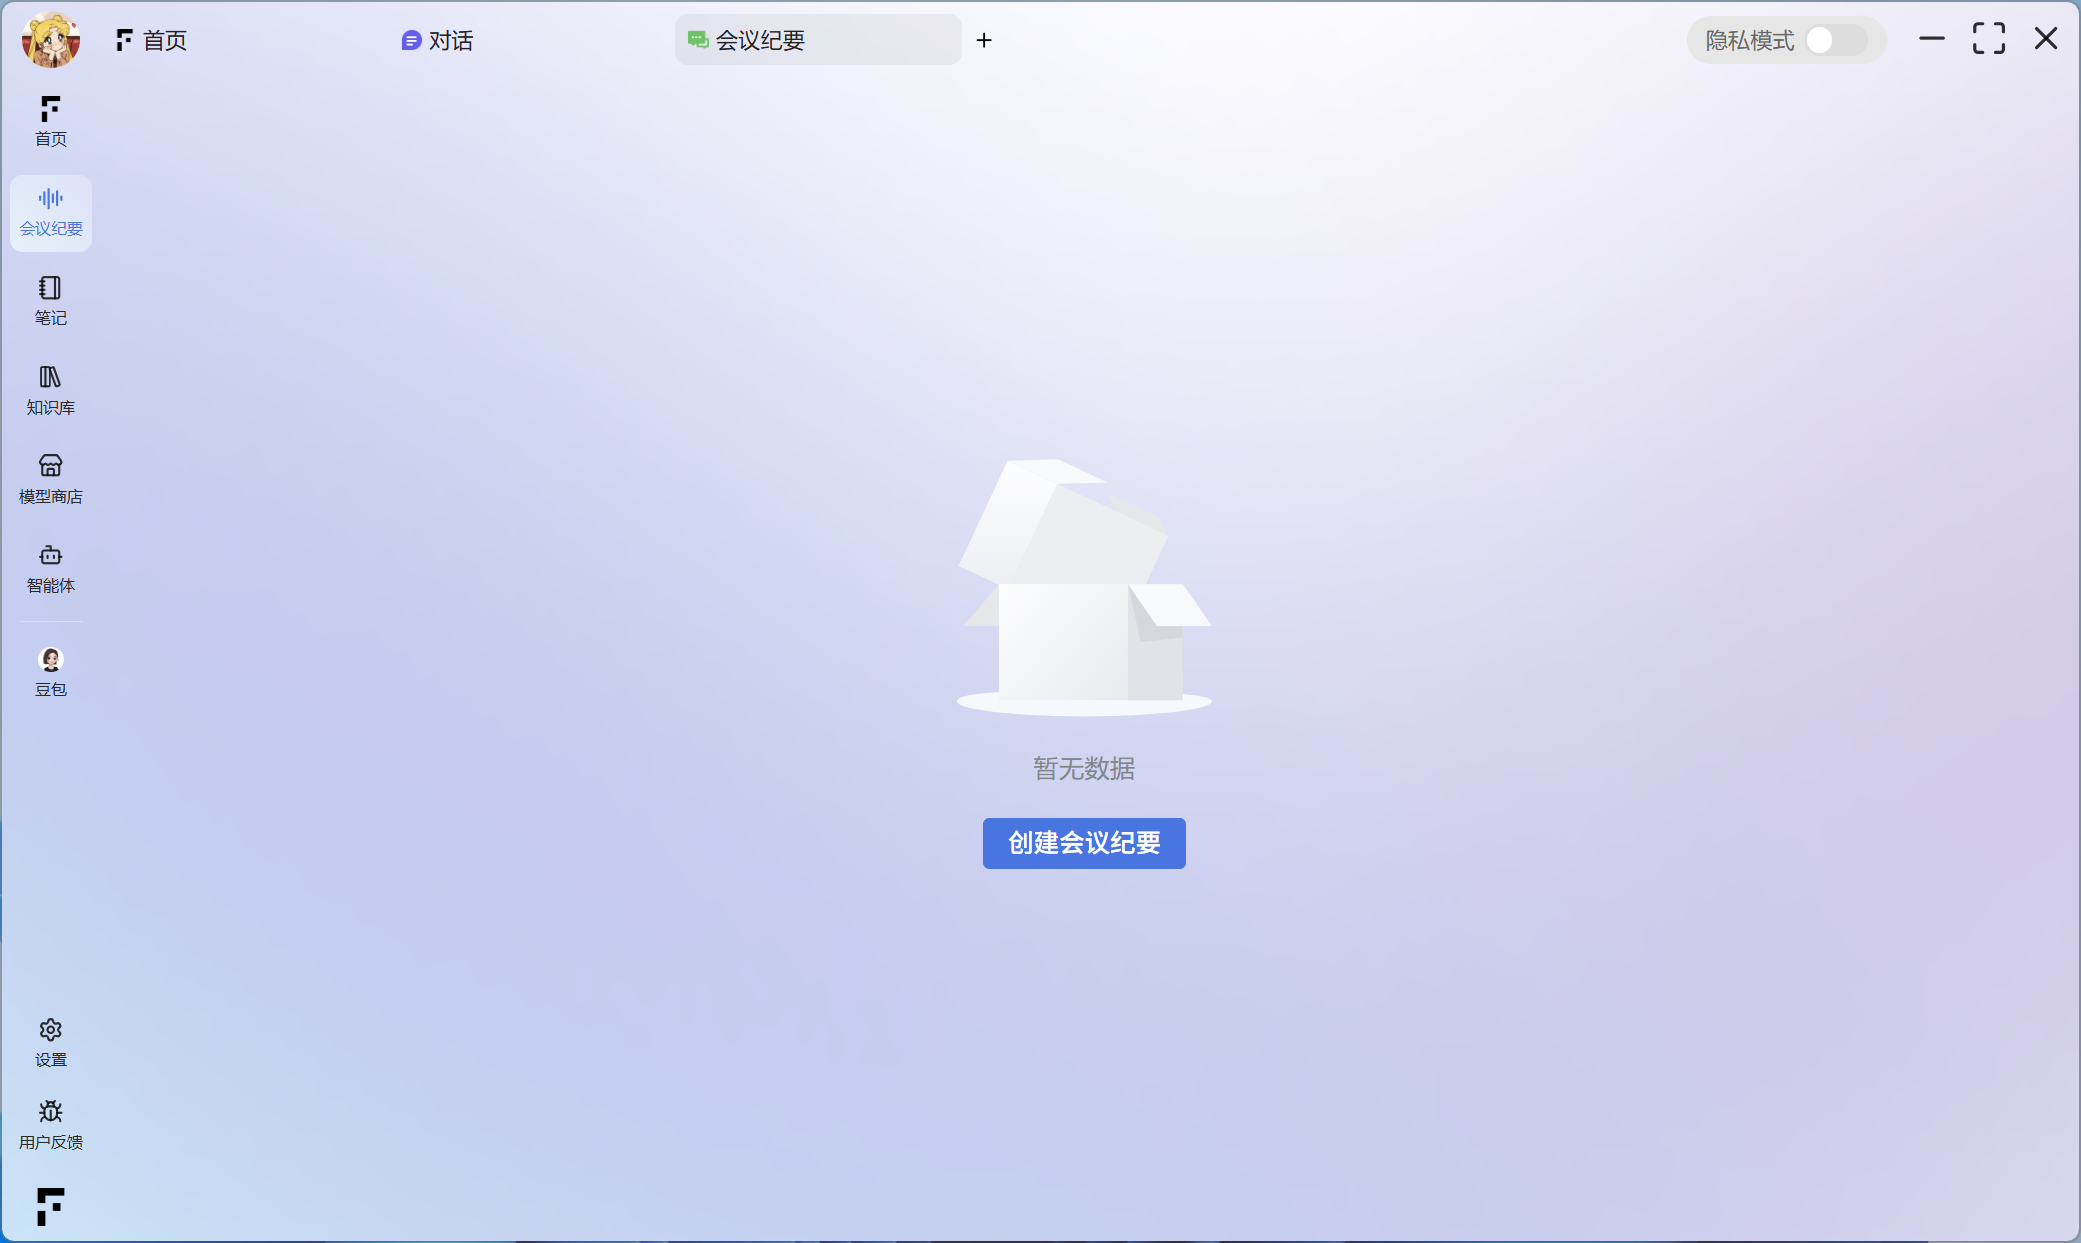Image resolution: width=2081 pixels, height=1243 pixels.
Task: Open 用户反馈 bug icon
Action: coord(50,1123)
